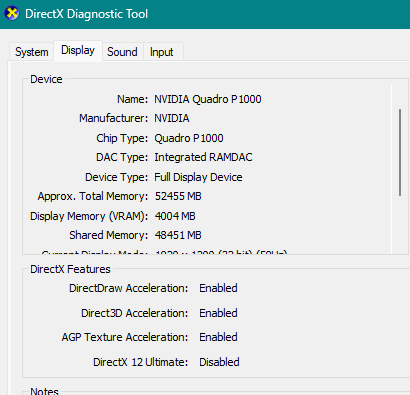Click the Direct3D Acceleration label
Screen dimensions: 410x395
pos(135,313)
